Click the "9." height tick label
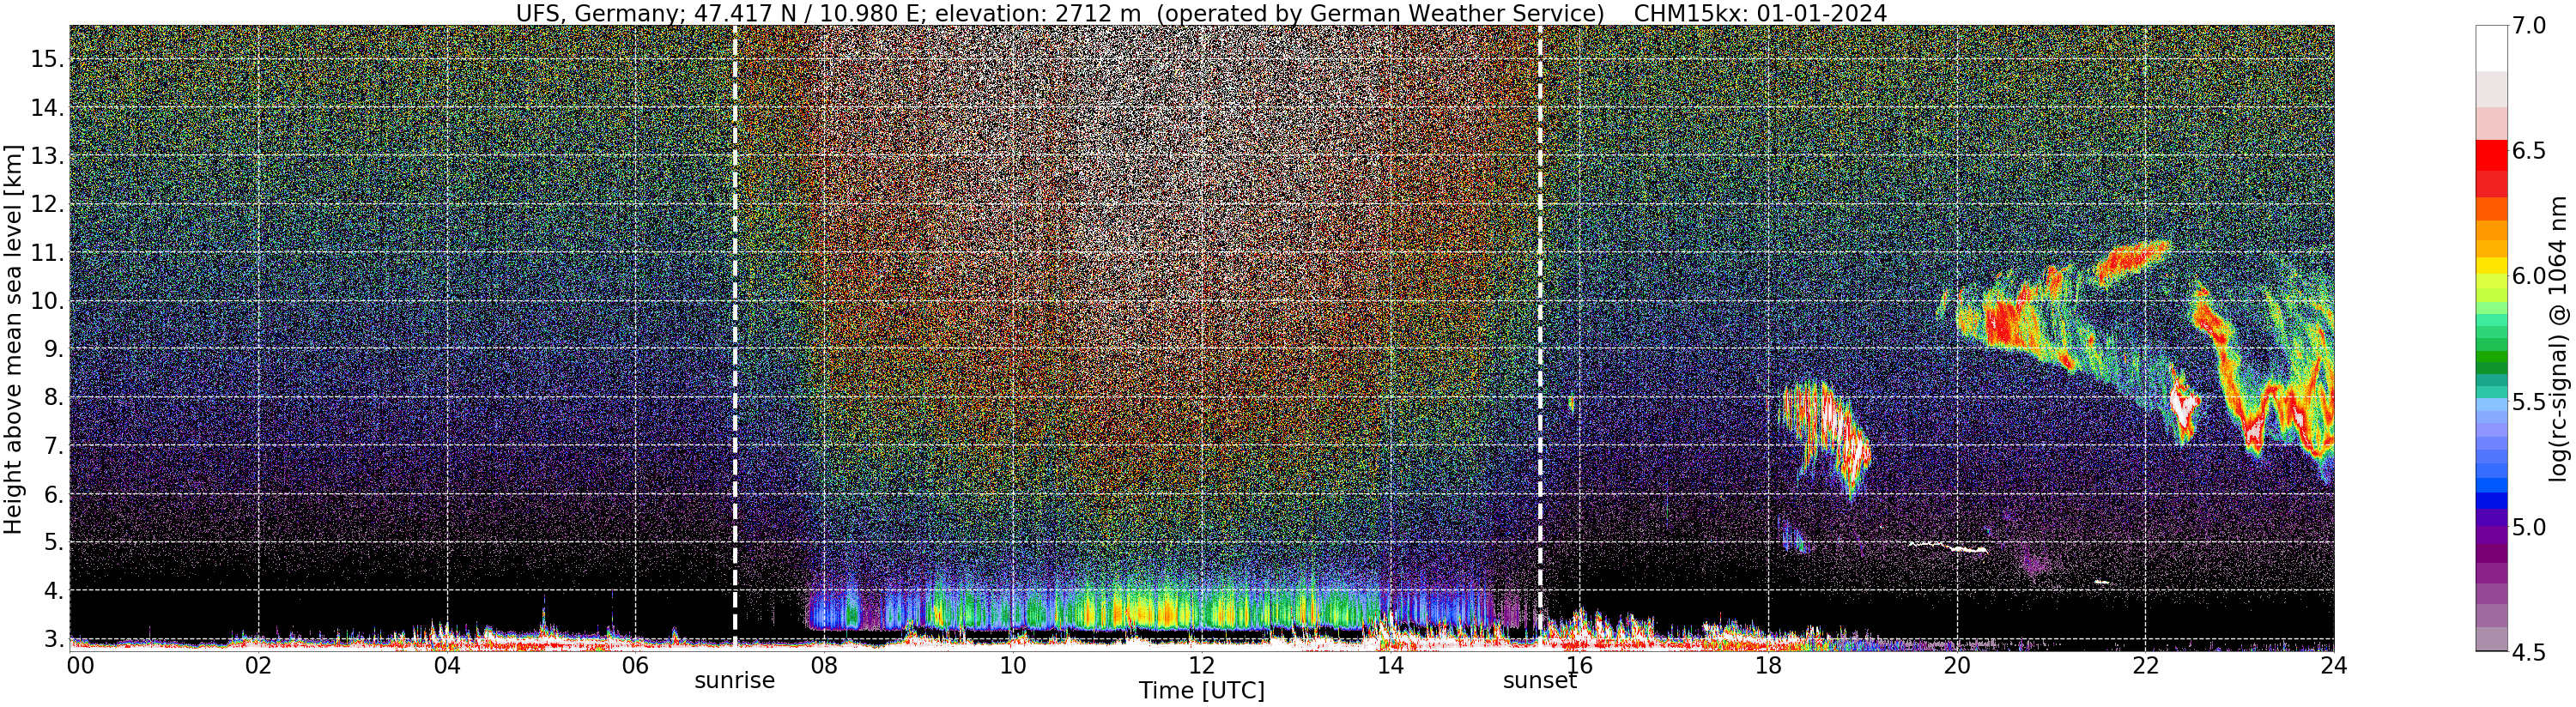This screenshot has height=707, width=2576. 54,349
